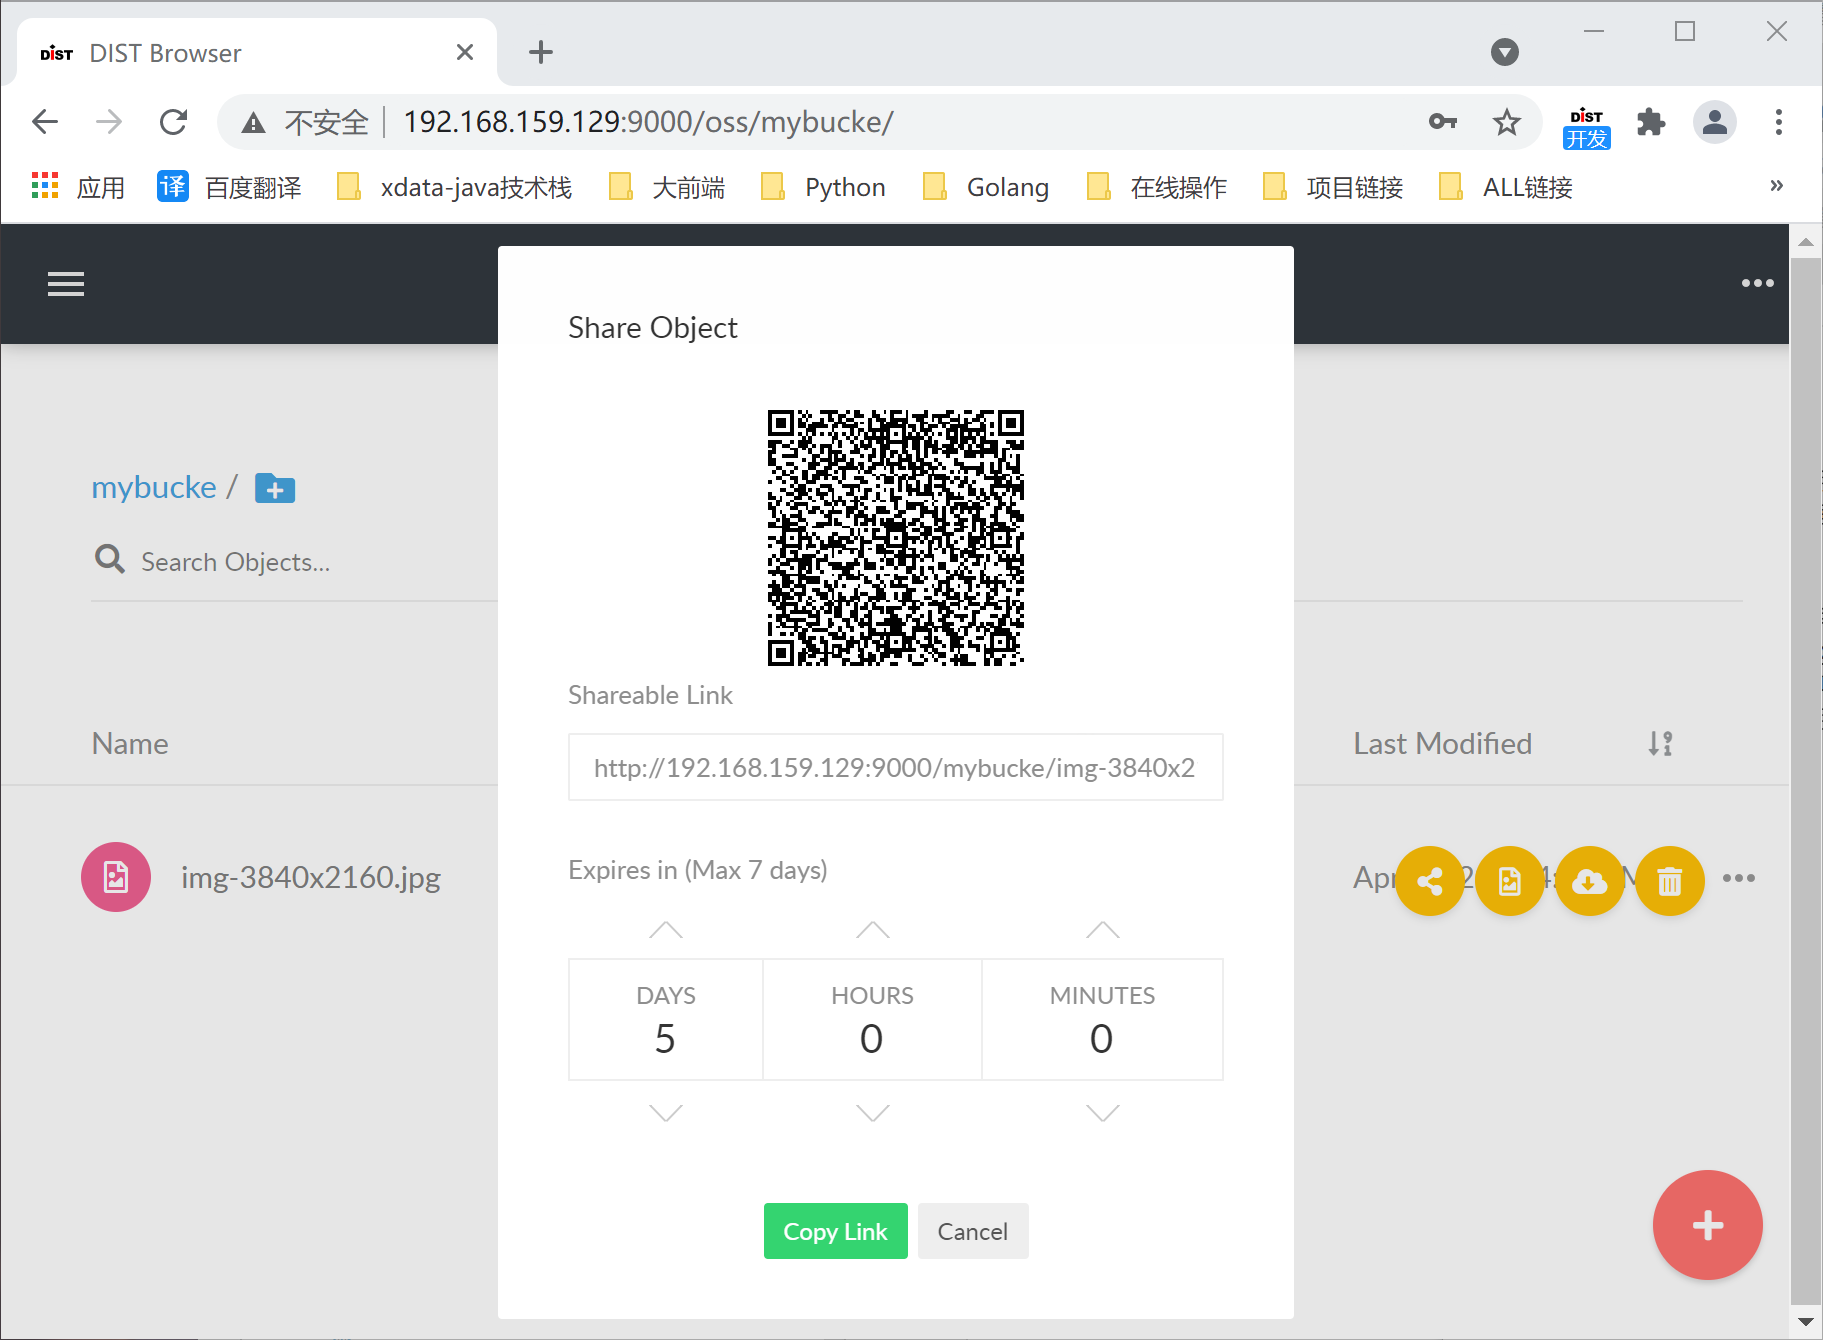Click the MINUTES value 0
Screen dimensions: 1823x1340
pyautogui.click(x=1102, y=1039)
